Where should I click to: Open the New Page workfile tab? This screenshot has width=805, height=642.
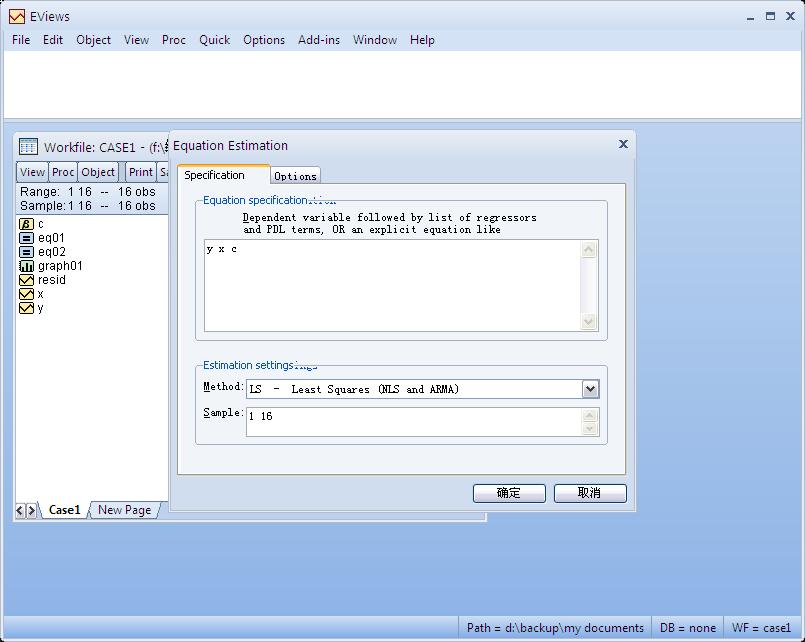coord(125,510)
